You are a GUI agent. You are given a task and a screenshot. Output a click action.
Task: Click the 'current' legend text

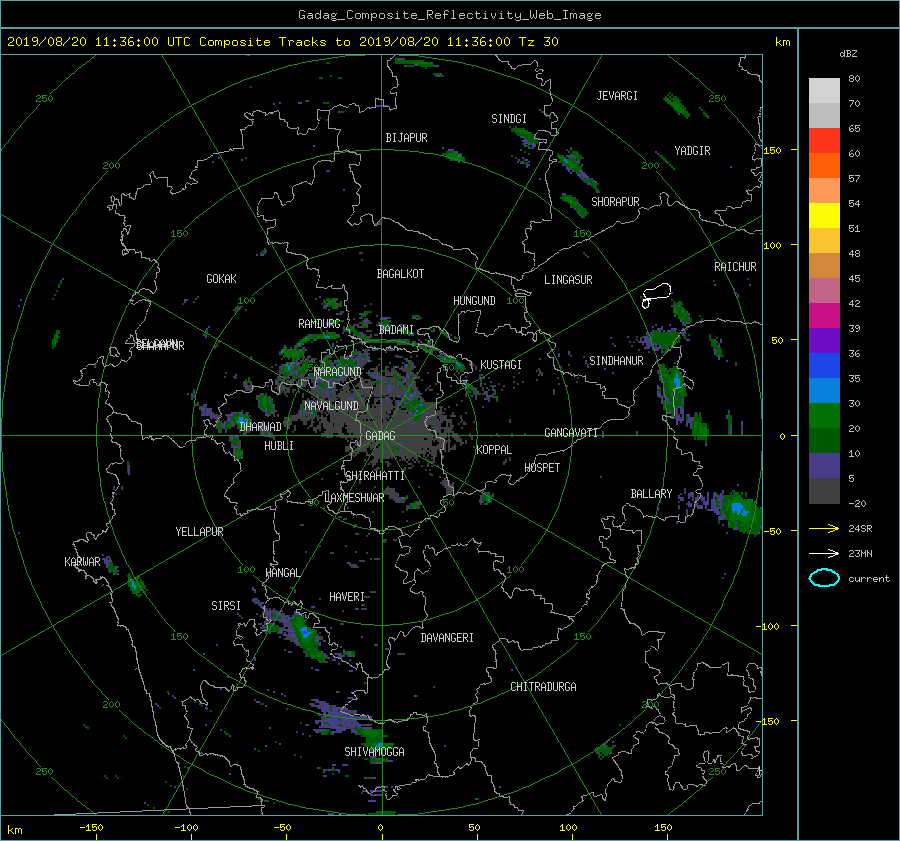tap(869, 579)
